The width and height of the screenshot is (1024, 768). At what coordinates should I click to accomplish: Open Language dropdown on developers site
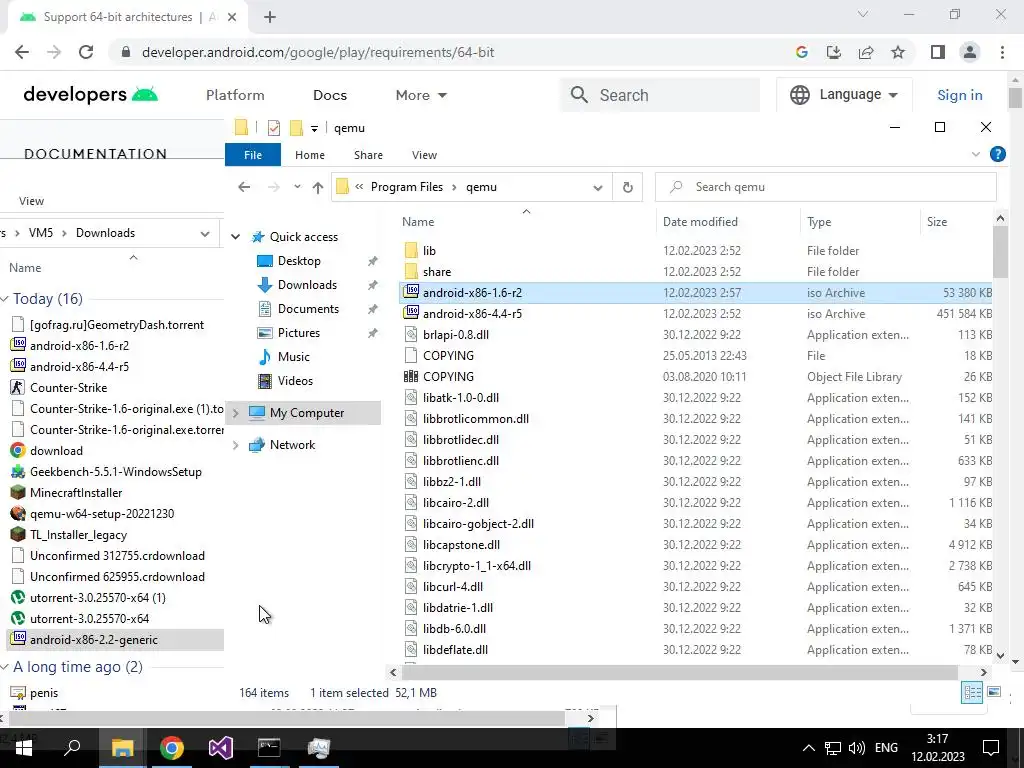[844, 95]
